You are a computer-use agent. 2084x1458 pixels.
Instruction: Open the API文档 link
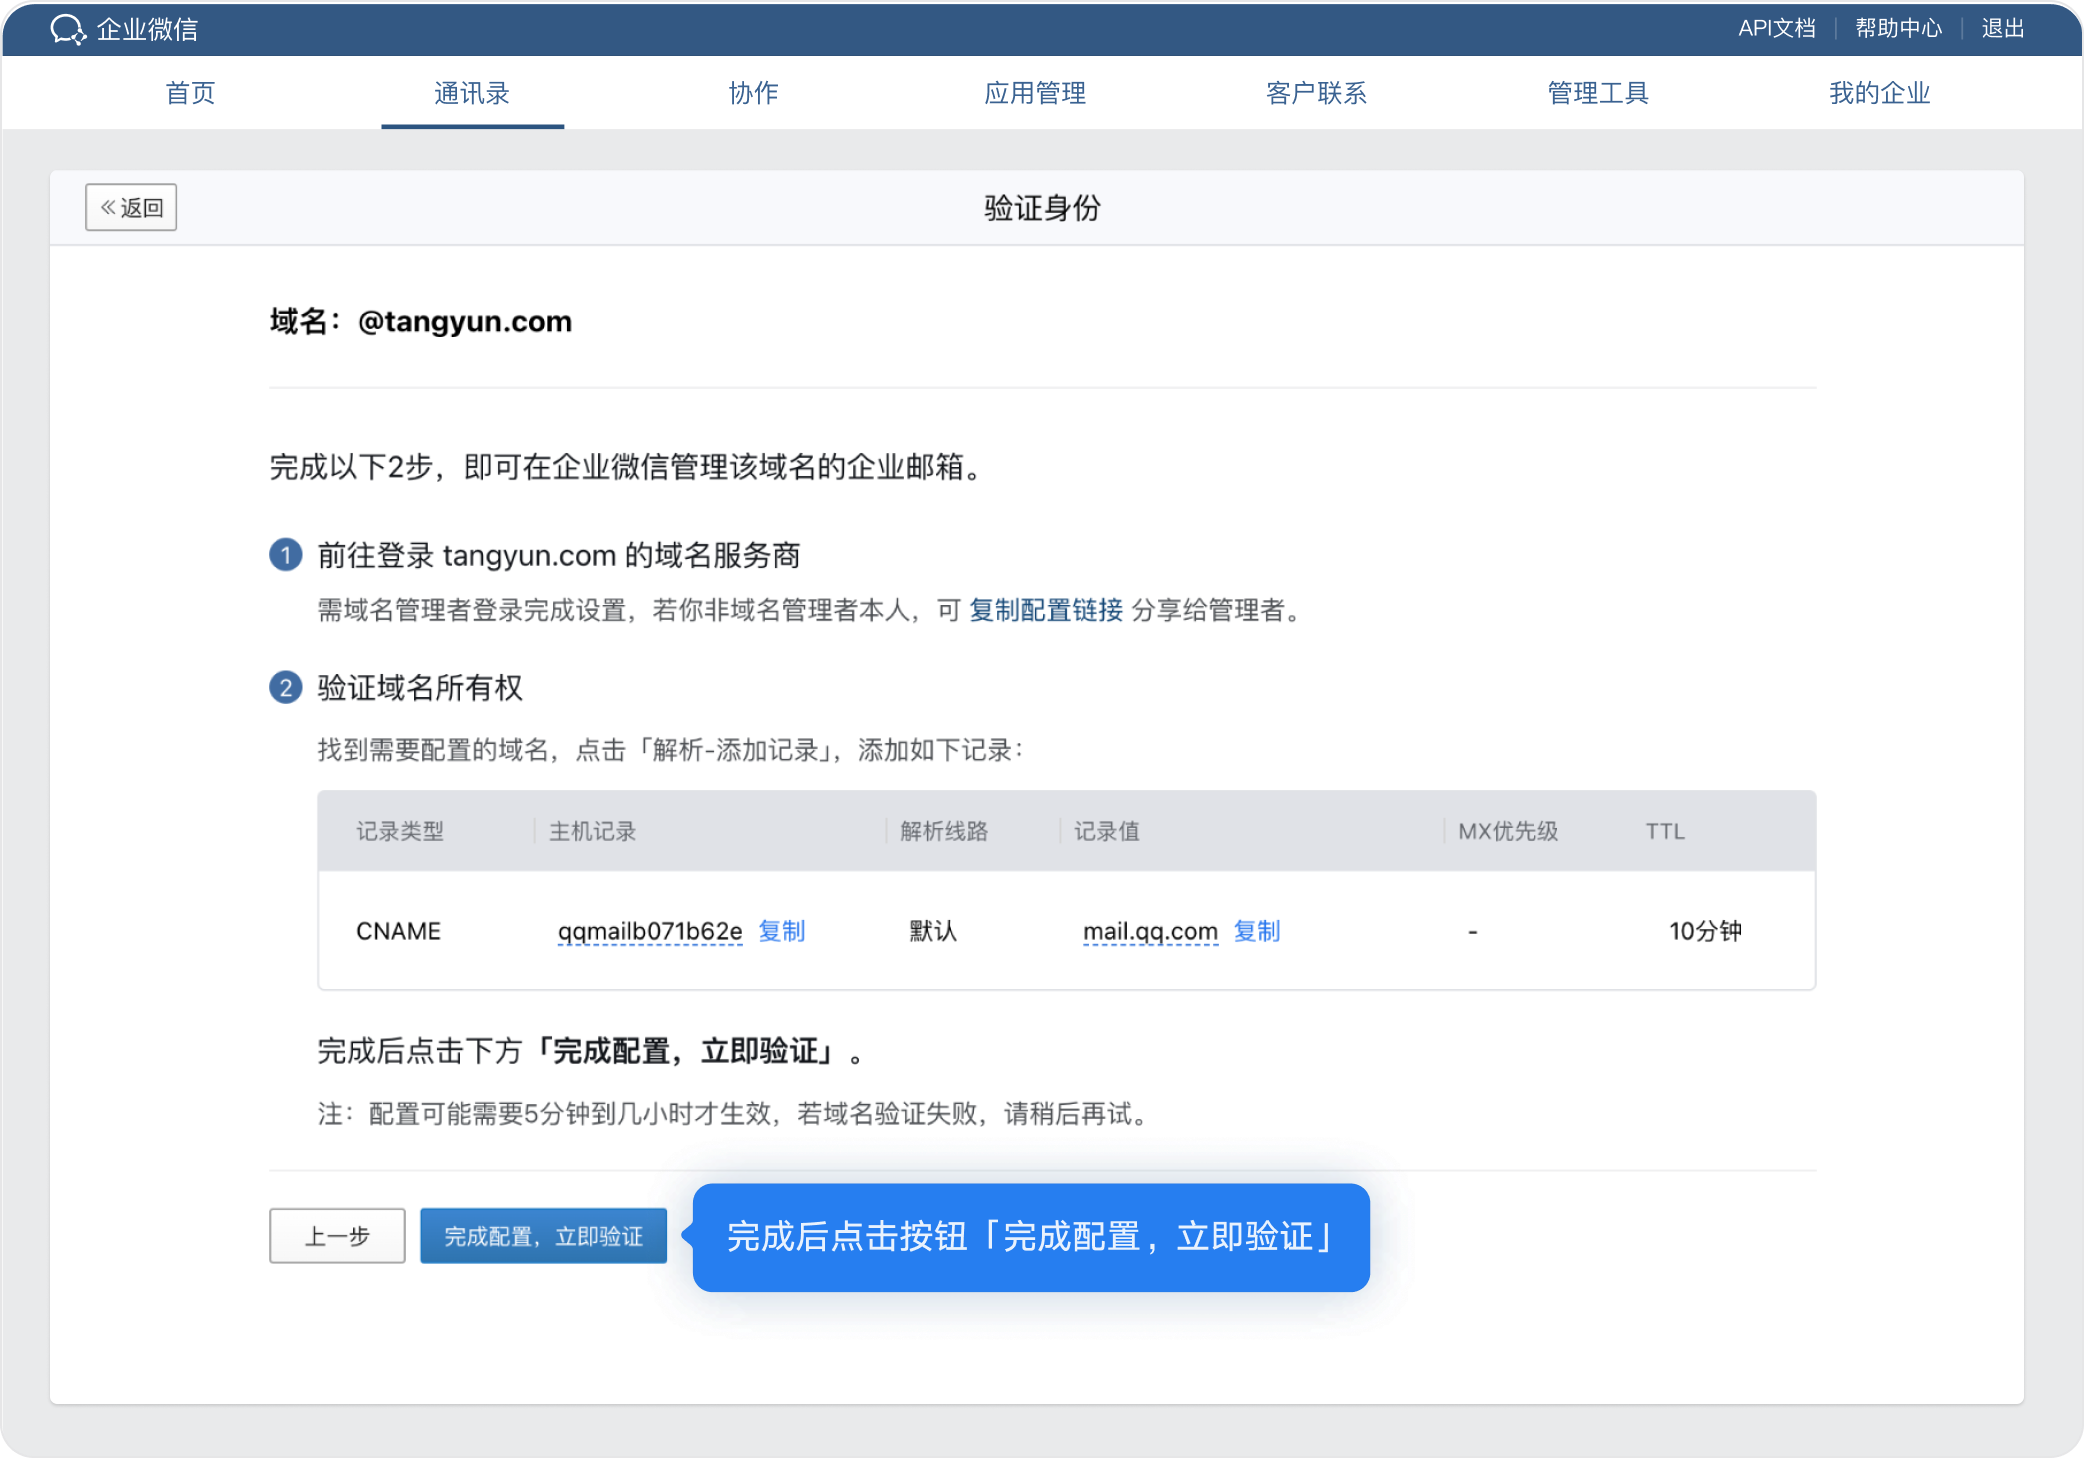(1776, 28)
